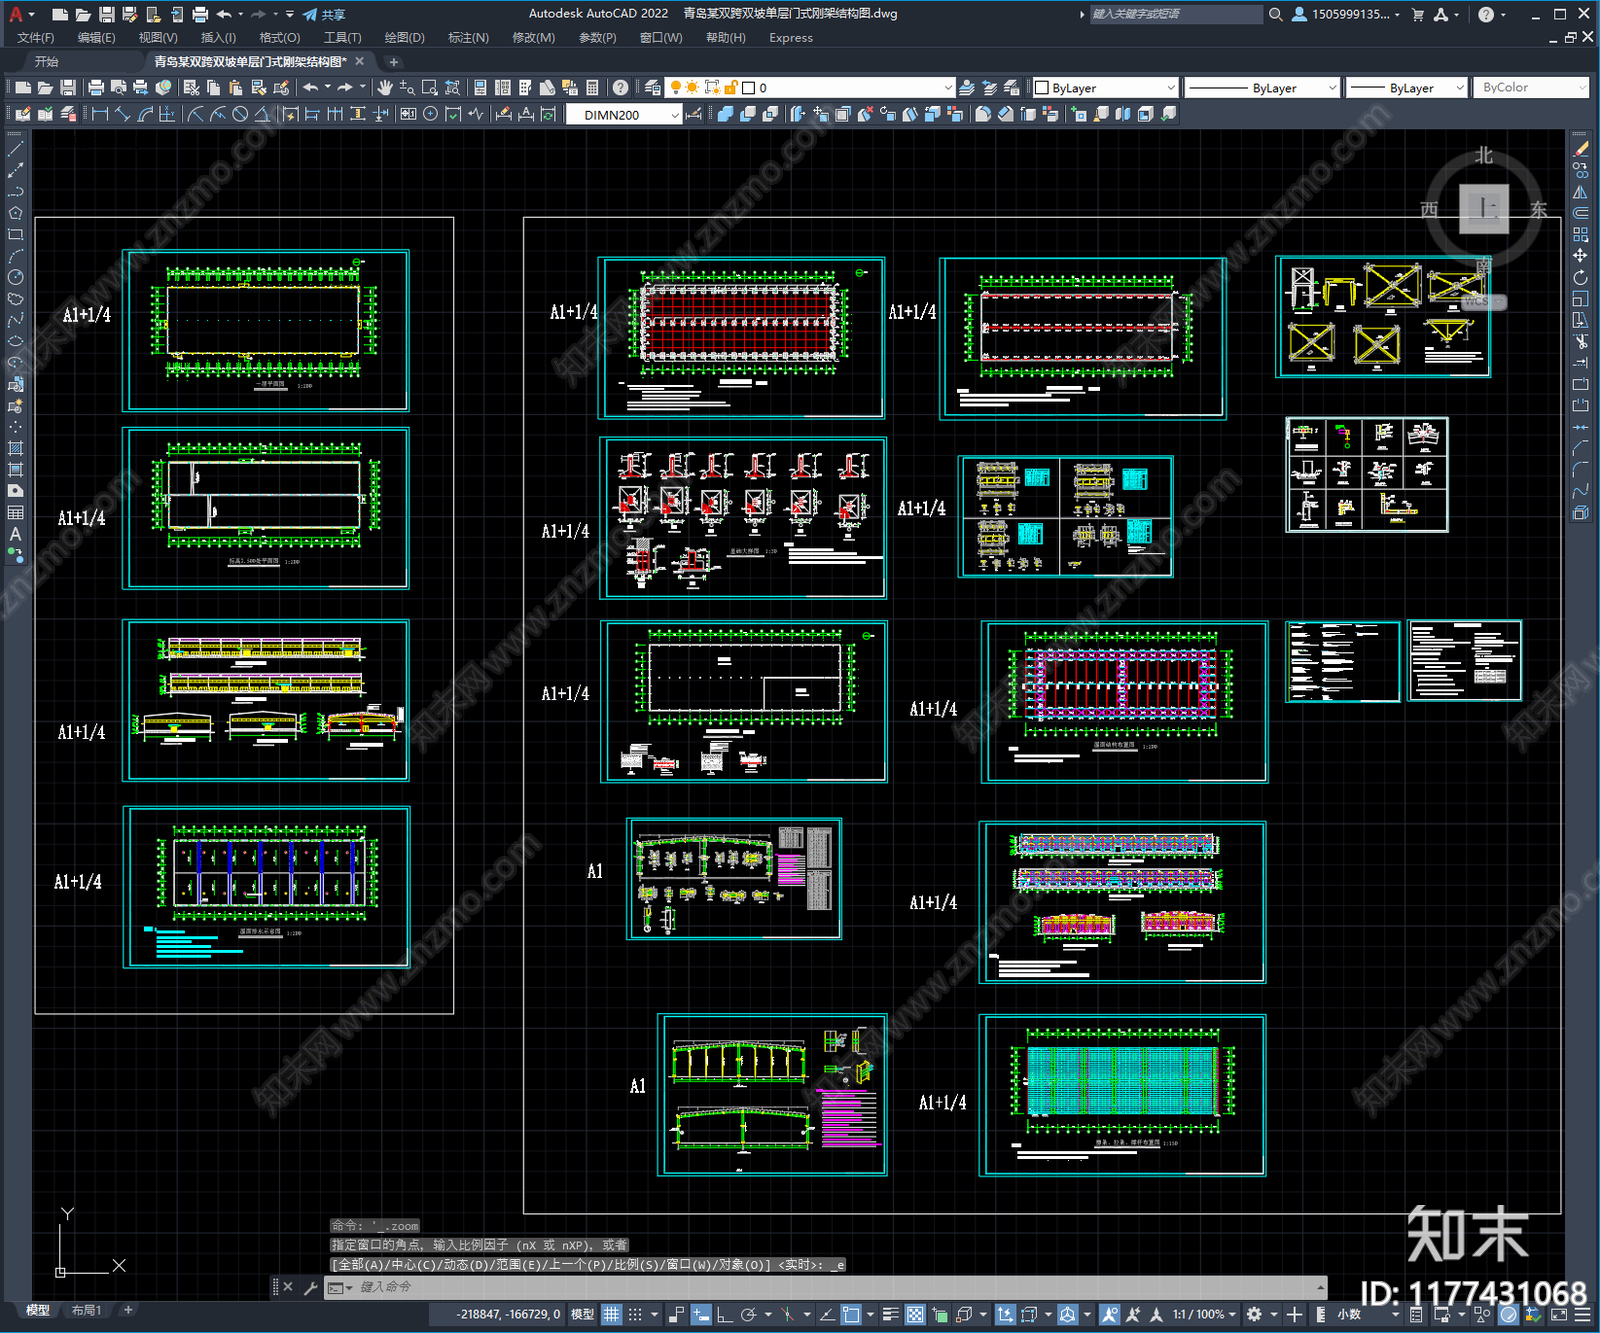Add a new drawing tab with plus

coord(393,62)
